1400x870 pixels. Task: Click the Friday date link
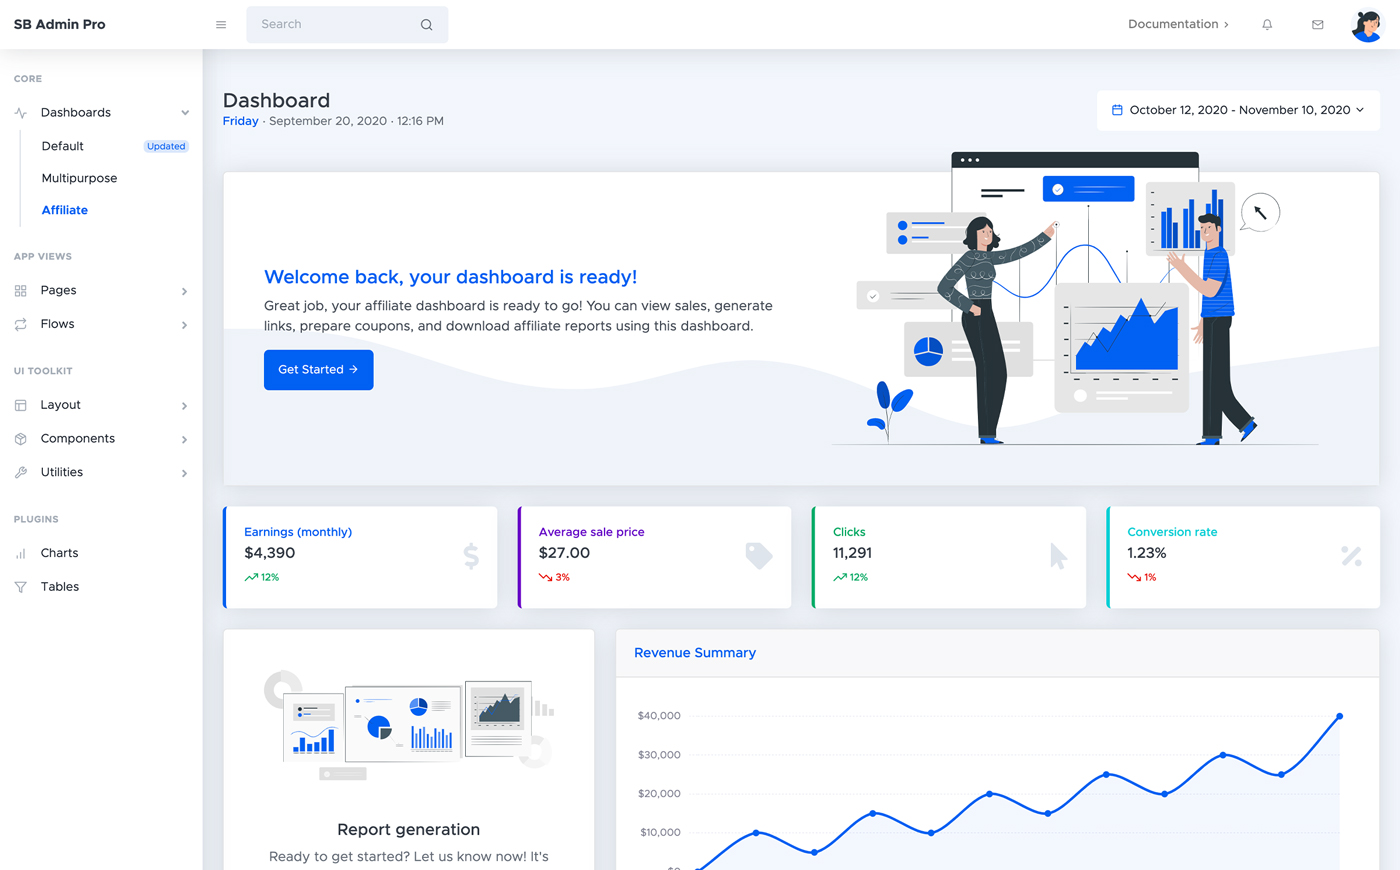[x=240, y=120]
